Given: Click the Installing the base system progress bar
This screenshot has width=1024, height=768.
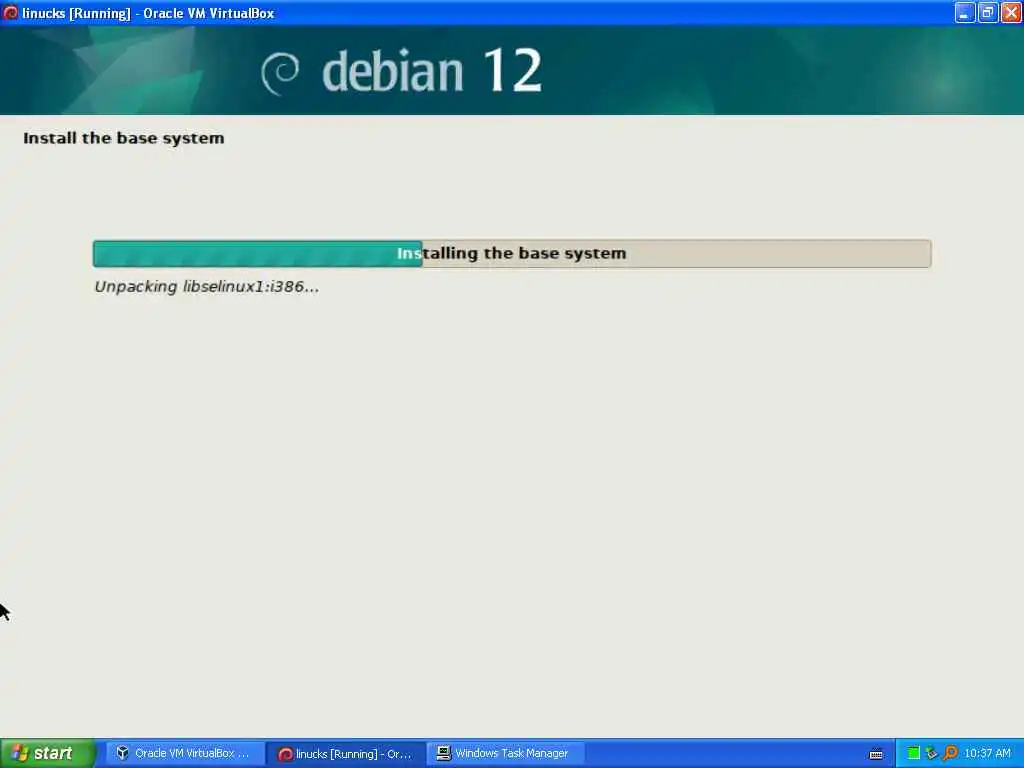Looking at the screenshot, I should point(512,253).
